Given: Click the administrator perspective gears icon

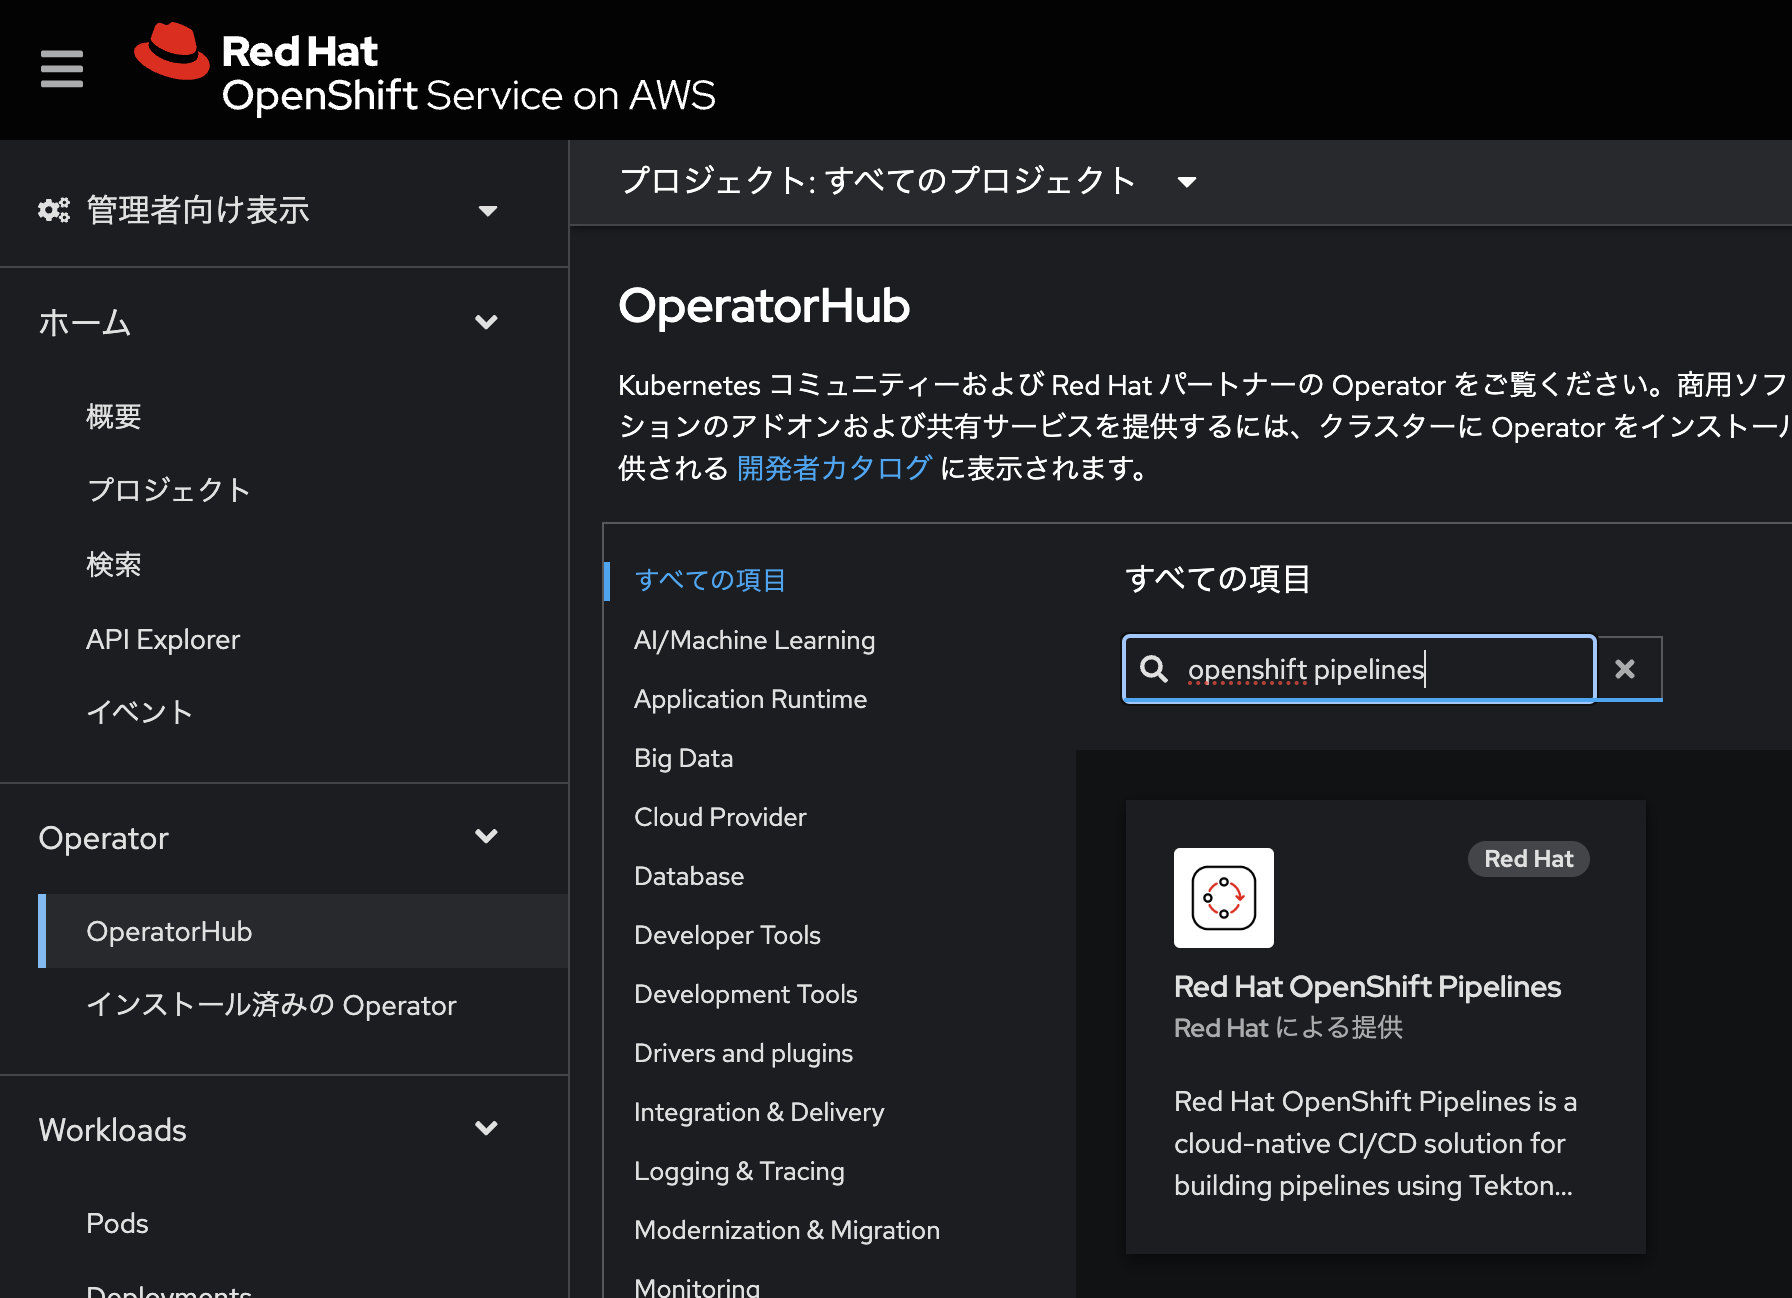Looking at the screenshot, I should [x=54, y=210].
